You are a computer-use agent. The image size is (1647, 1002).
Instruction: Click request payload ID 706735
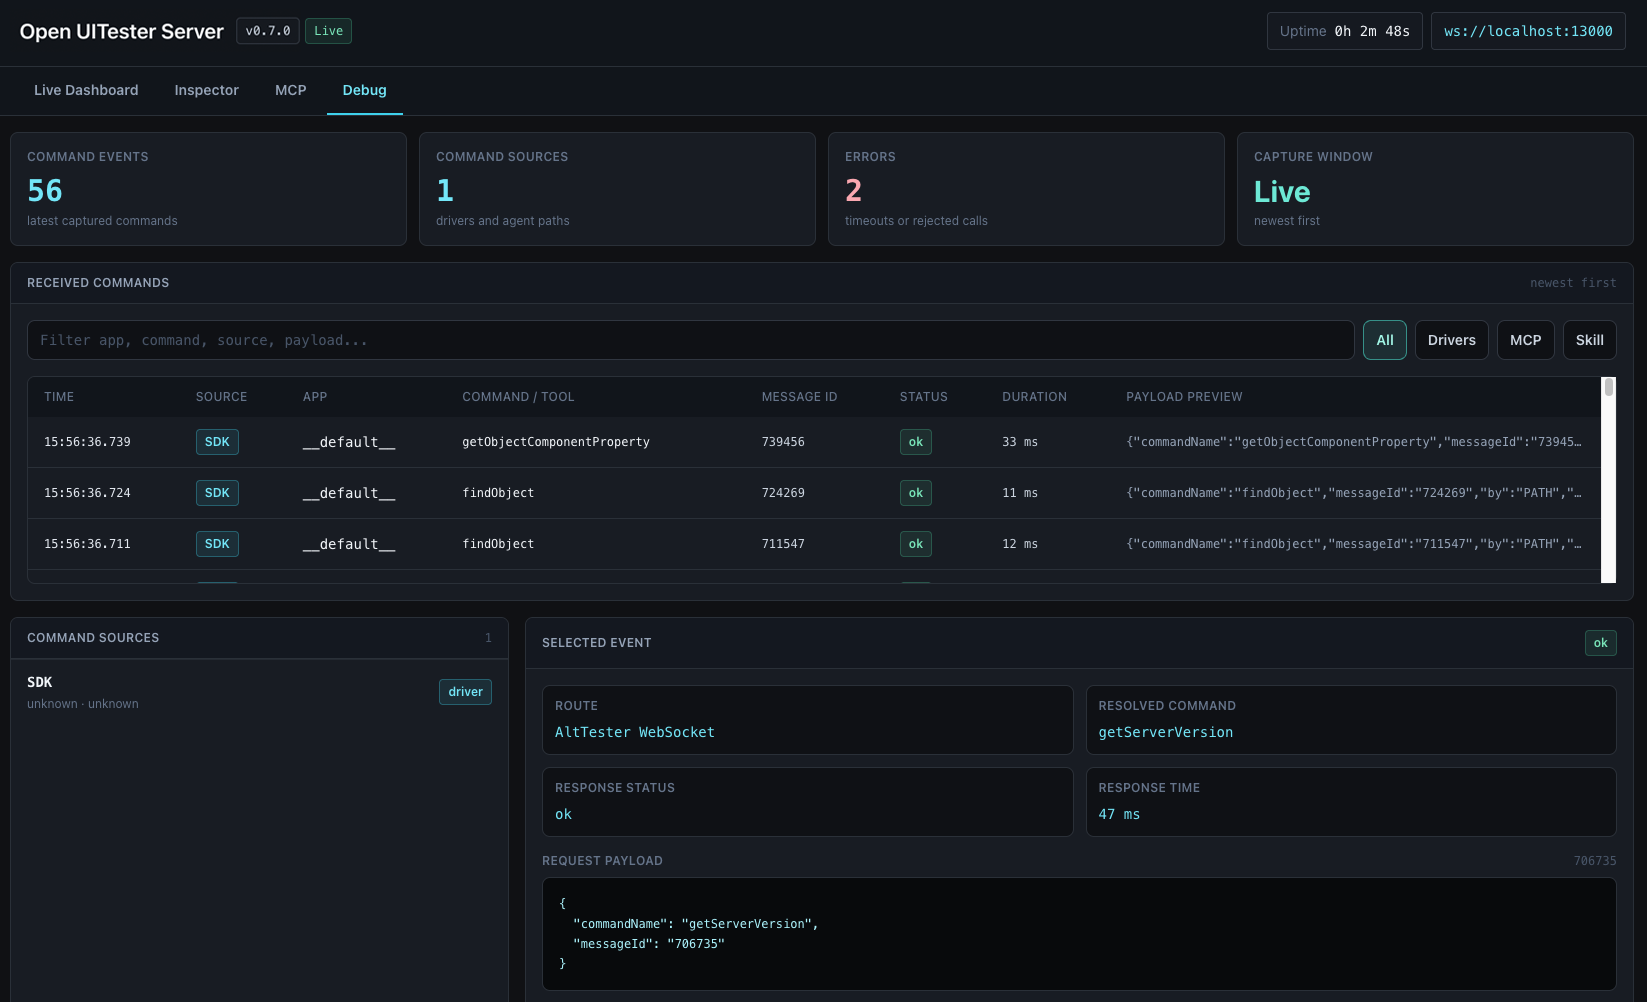pyautogui.click(x=1595, y=861)
